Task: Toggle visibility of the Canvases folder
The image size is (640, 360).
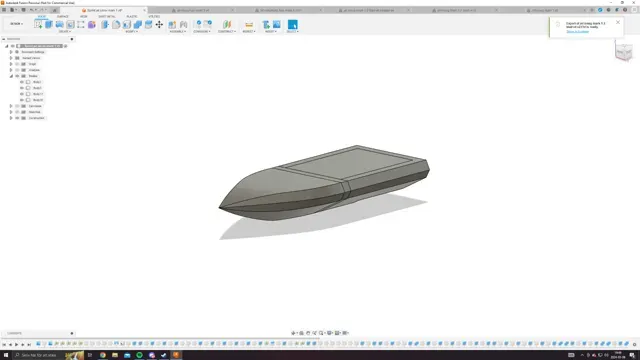Action: click(x=17, y=106)
